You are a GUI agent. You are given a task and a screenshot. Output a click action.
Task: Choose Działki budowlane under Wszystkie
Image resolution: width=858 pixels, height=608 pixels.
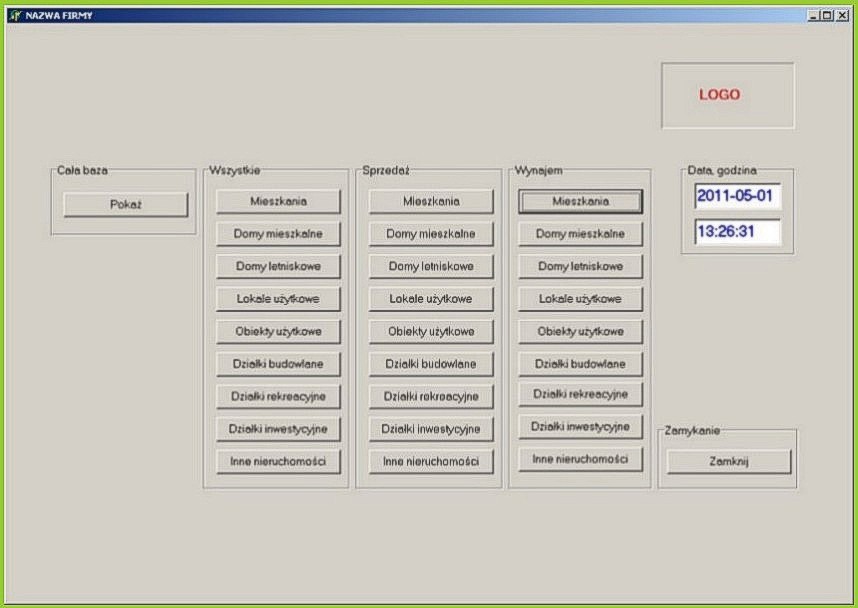(x=278, y=364)
